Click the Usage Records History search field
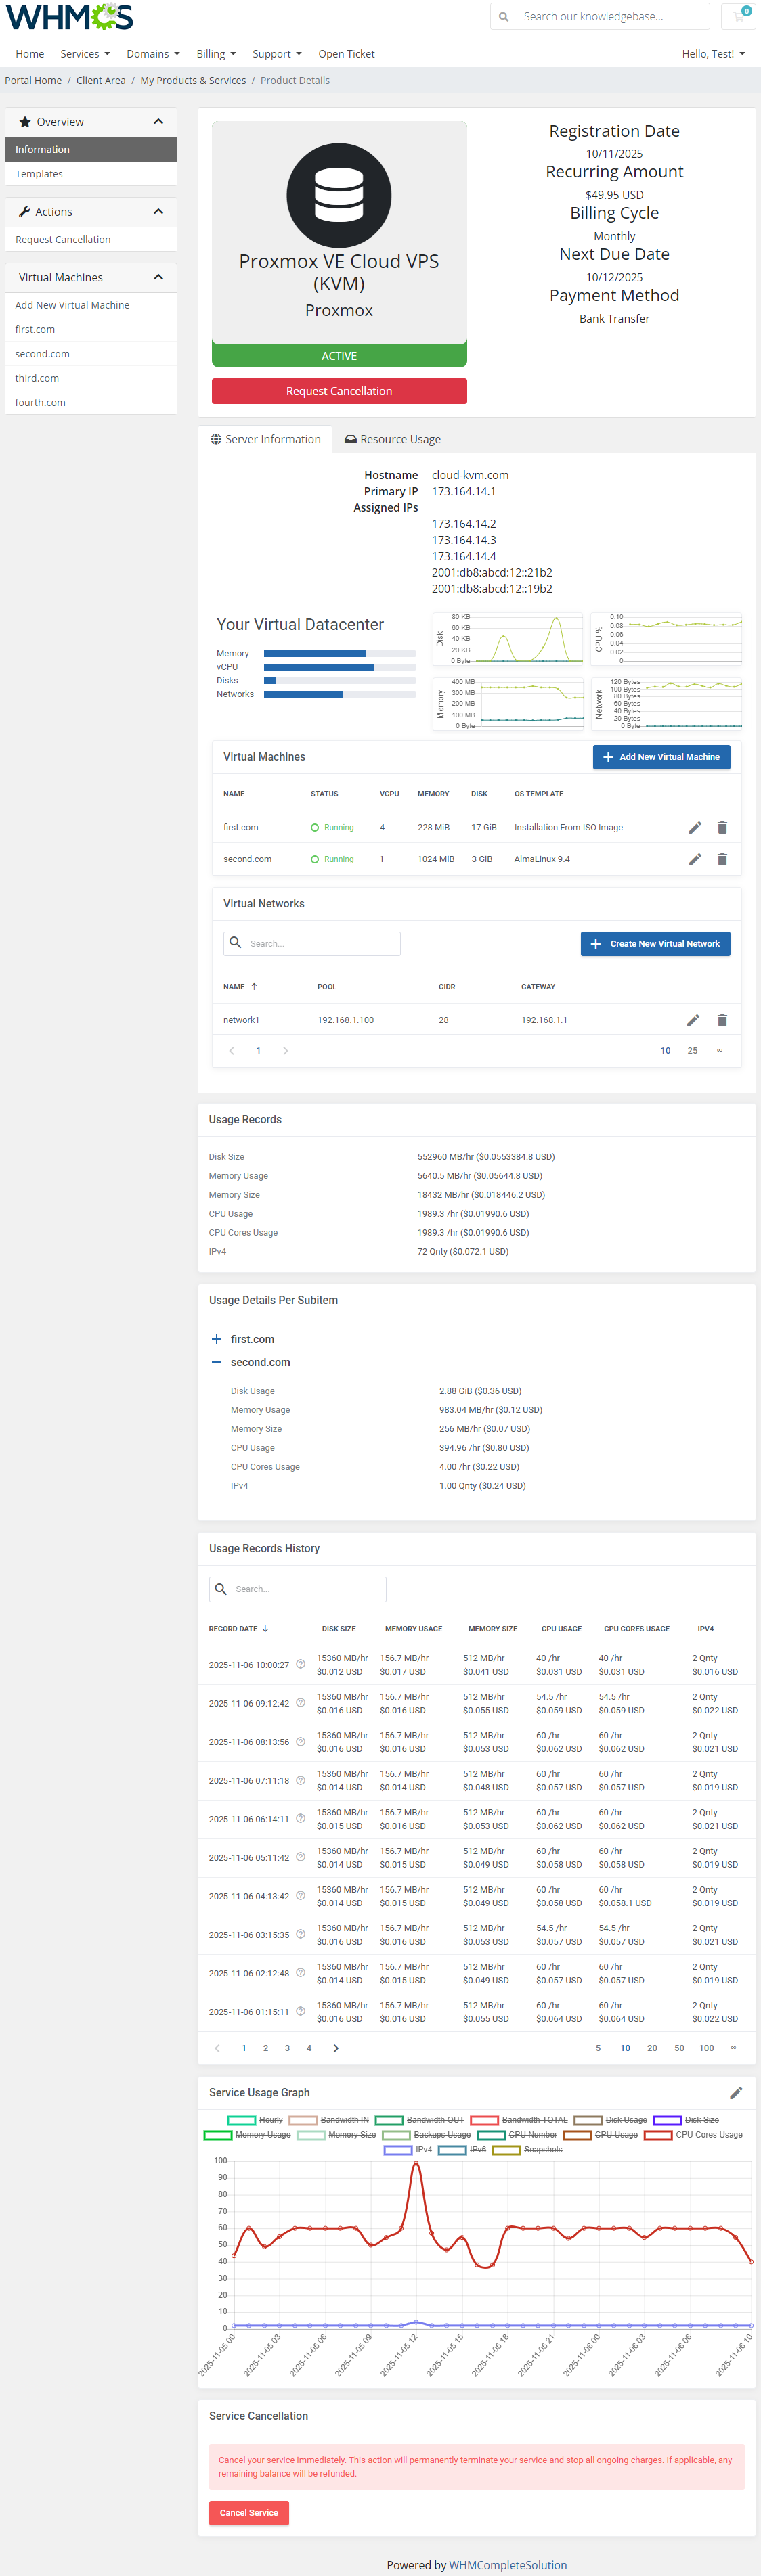Screen dimensions: 761x2576 298,1590
